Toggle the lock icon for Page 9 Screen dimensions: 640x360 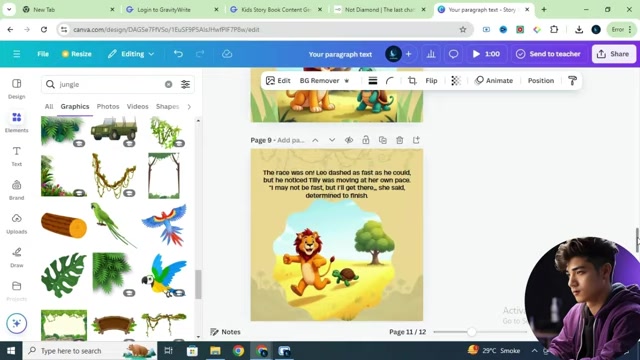click(x=366, y=140)
